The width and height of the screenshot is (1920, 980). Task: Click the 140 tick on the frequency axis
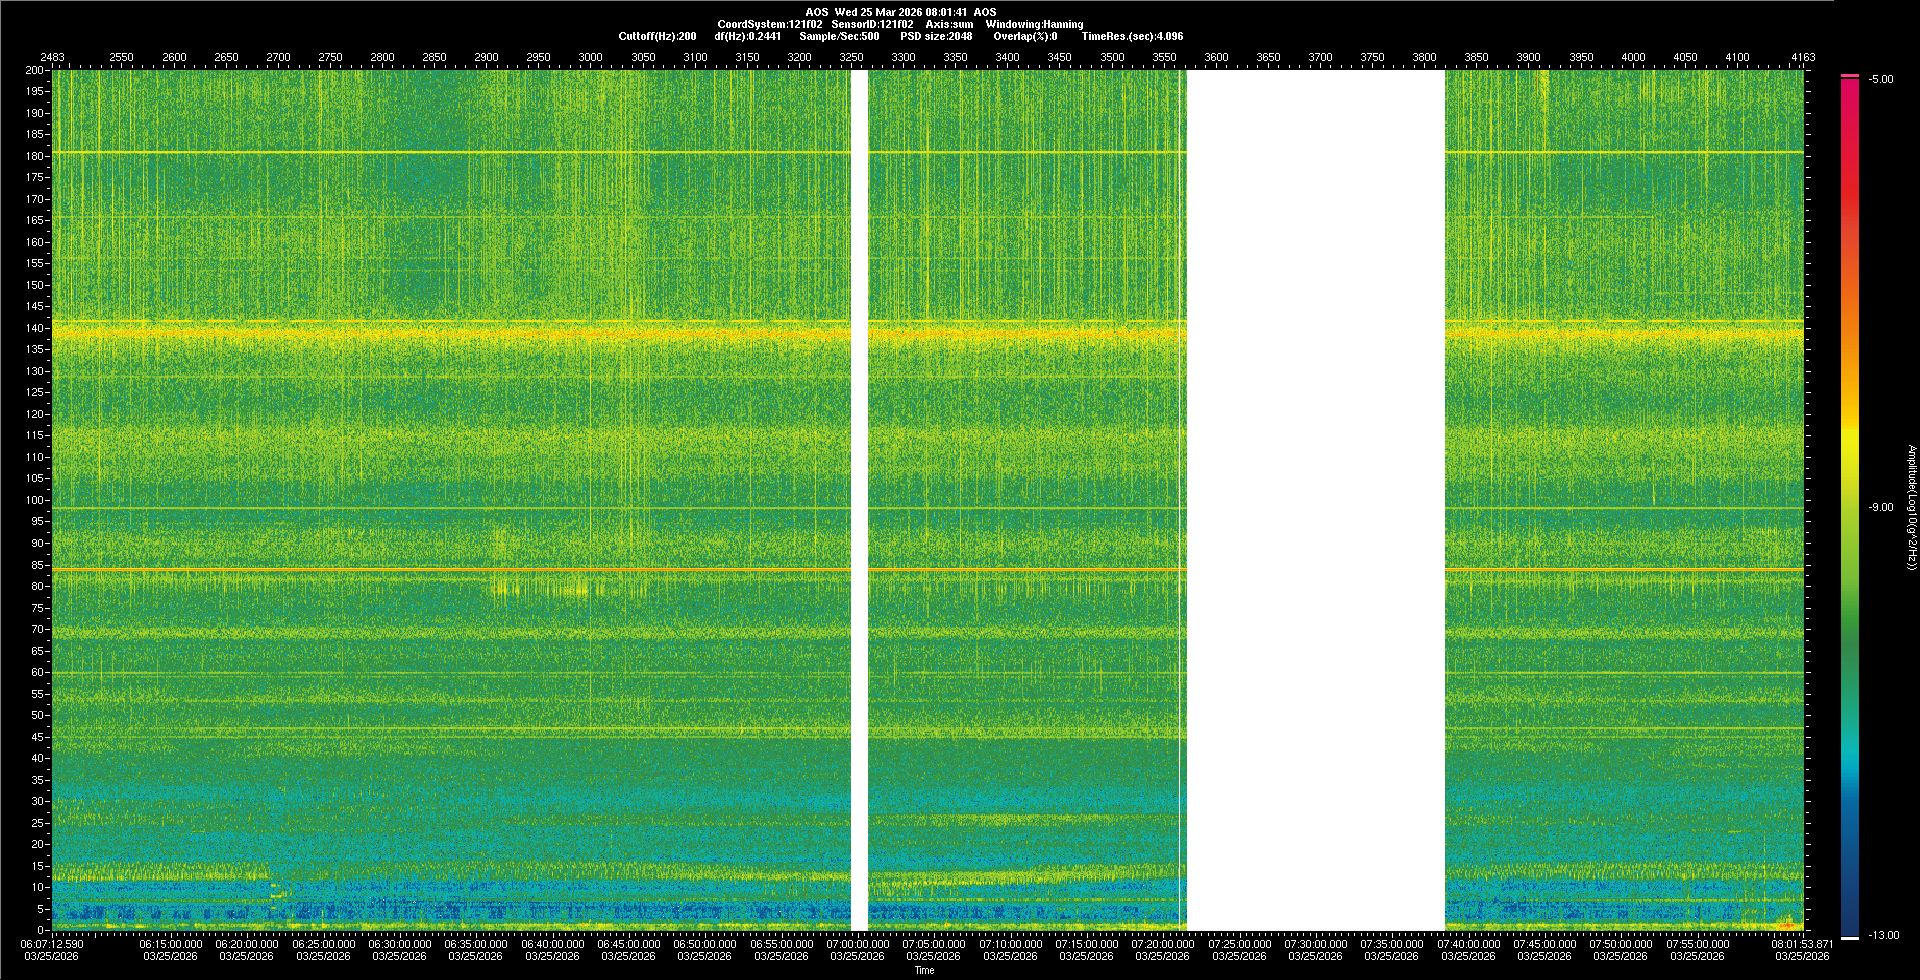click(x=35, y=328)
